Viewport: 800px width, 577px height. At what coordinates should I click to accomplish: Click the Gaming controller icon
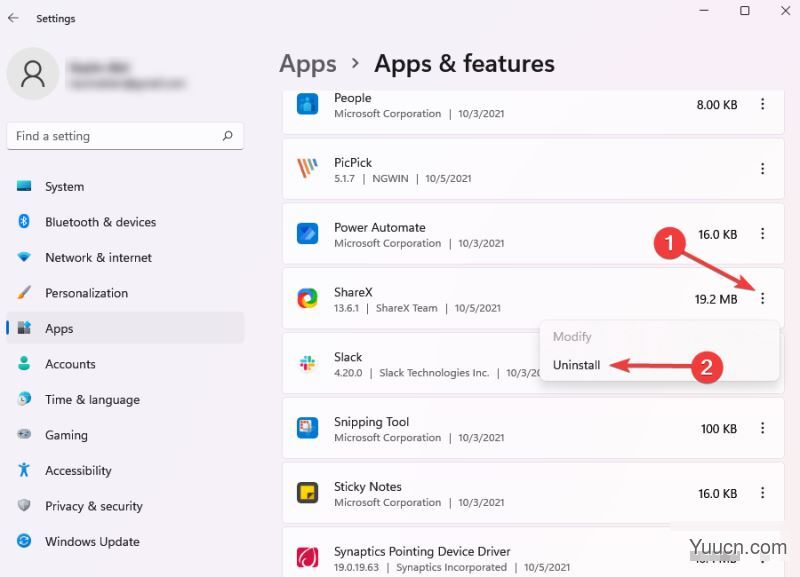[x=24, y=434]
